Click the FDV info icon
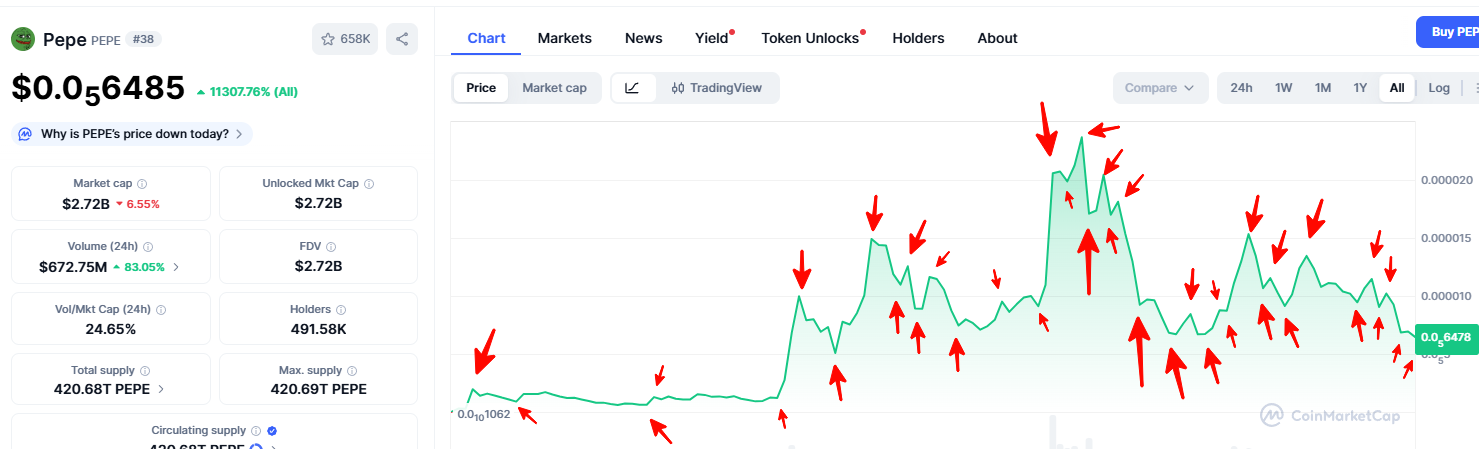This screenshot has width=1479, height=449. coord(331,247)
